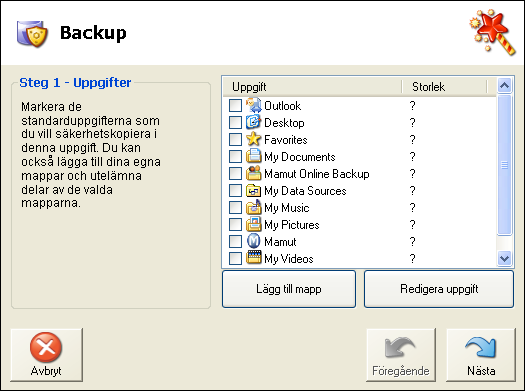This screenshot has height=391, width=525.
Task: Click the My Videos film icon
Action: coord(254,258)
